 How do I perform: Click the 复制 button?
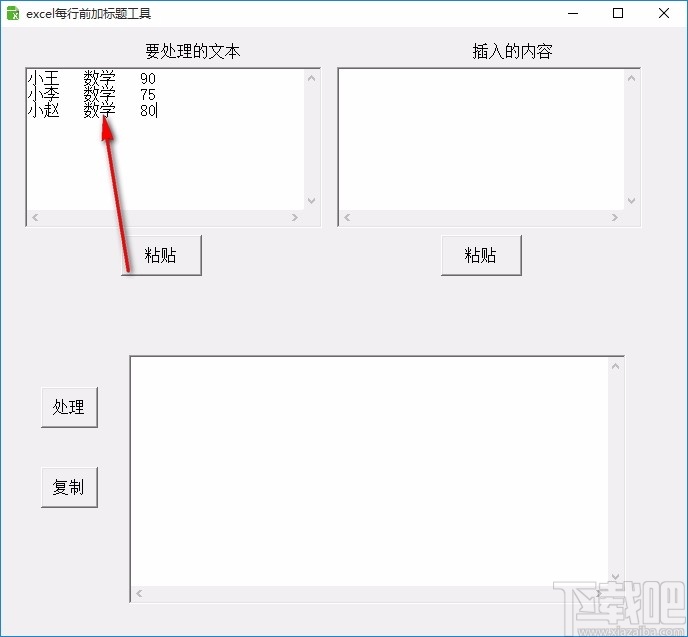(x=69, y=487)
